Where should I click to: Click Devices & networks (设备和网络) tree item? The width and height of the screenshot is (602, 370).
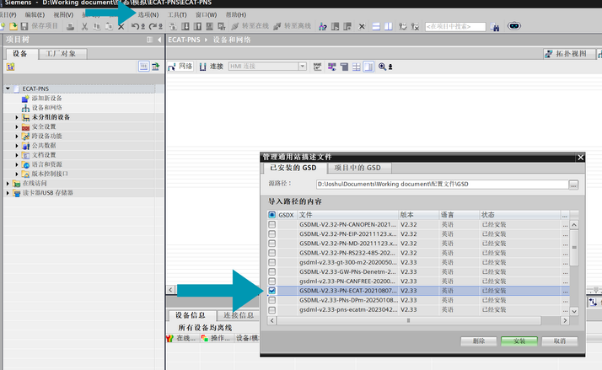point(46,107)
